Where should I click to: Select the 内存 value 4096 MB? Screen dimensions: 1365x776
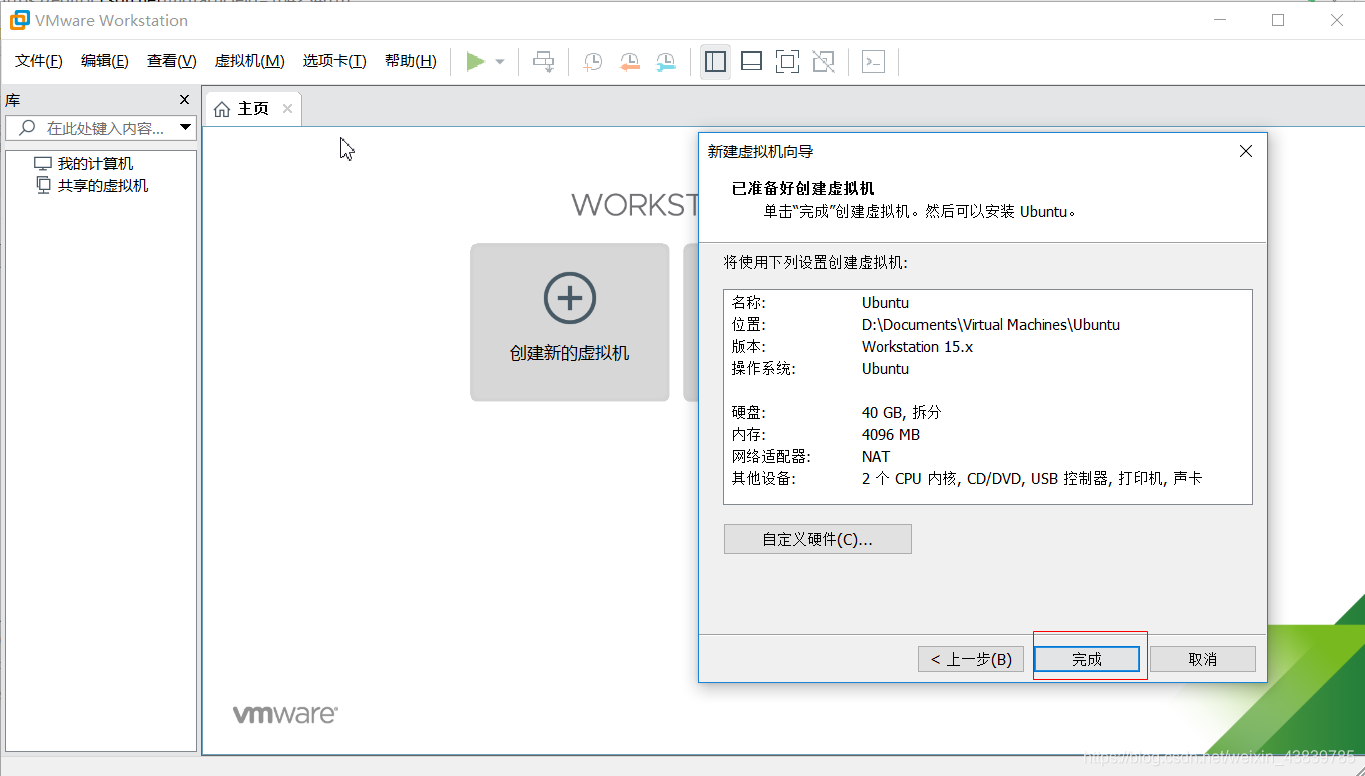click(890, 435)
